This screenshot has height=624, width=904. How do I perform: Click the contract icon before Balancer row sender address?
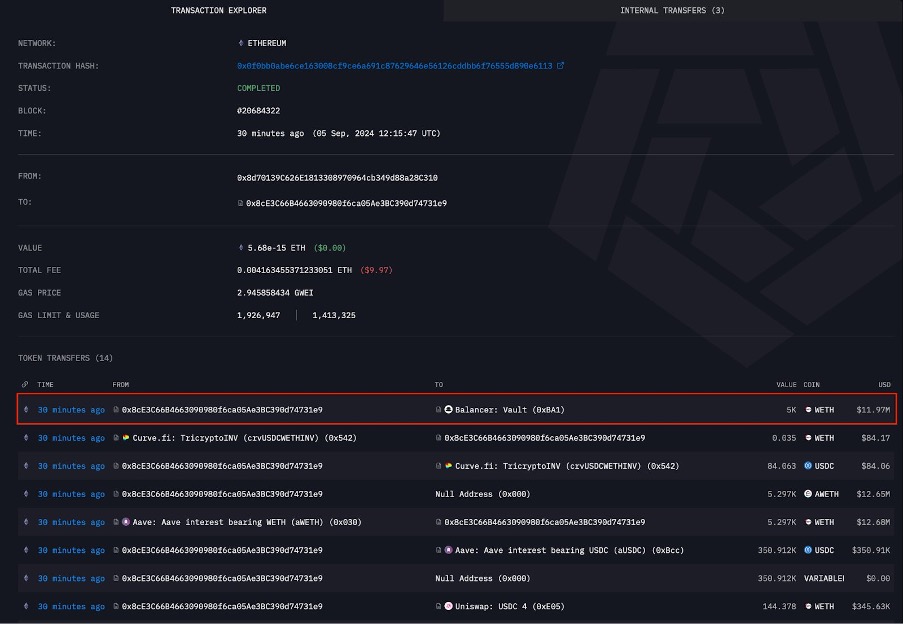point(116,410)
